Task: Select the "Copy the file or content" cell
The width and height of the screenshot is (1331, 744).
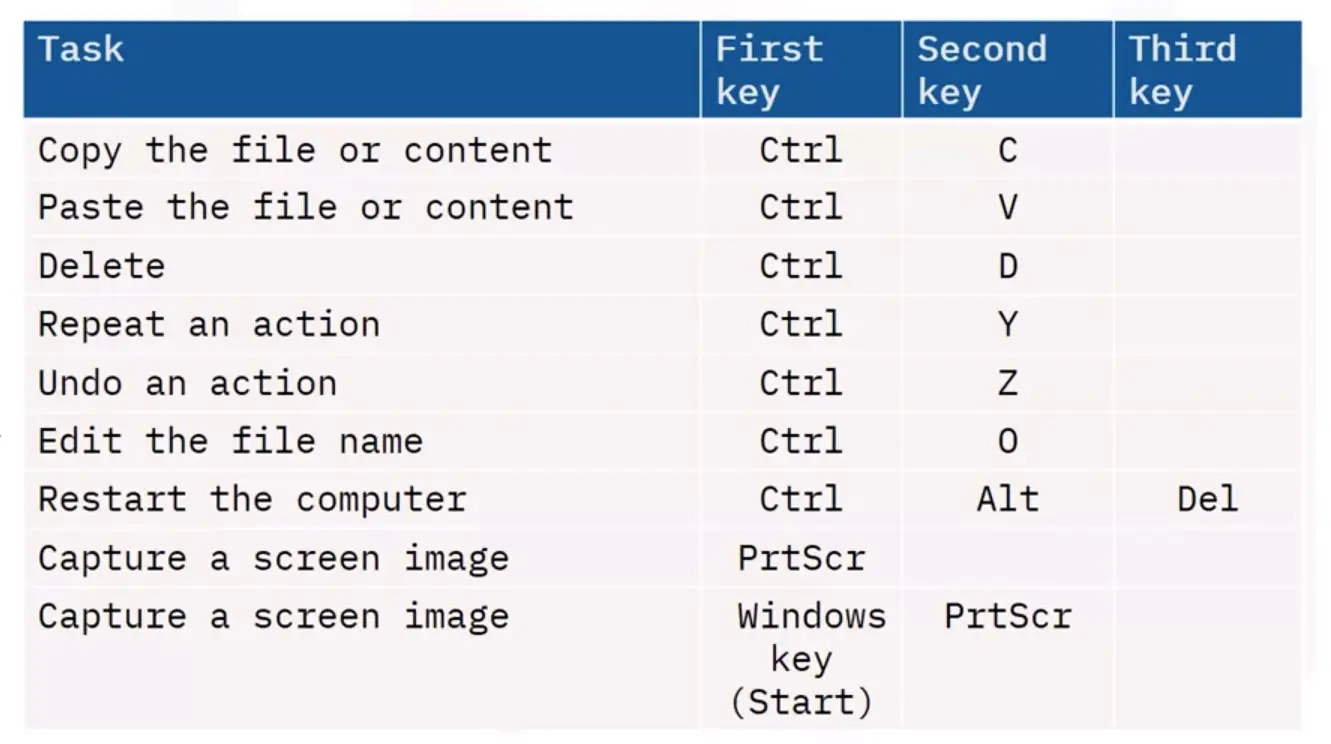Action: point(295,151)
